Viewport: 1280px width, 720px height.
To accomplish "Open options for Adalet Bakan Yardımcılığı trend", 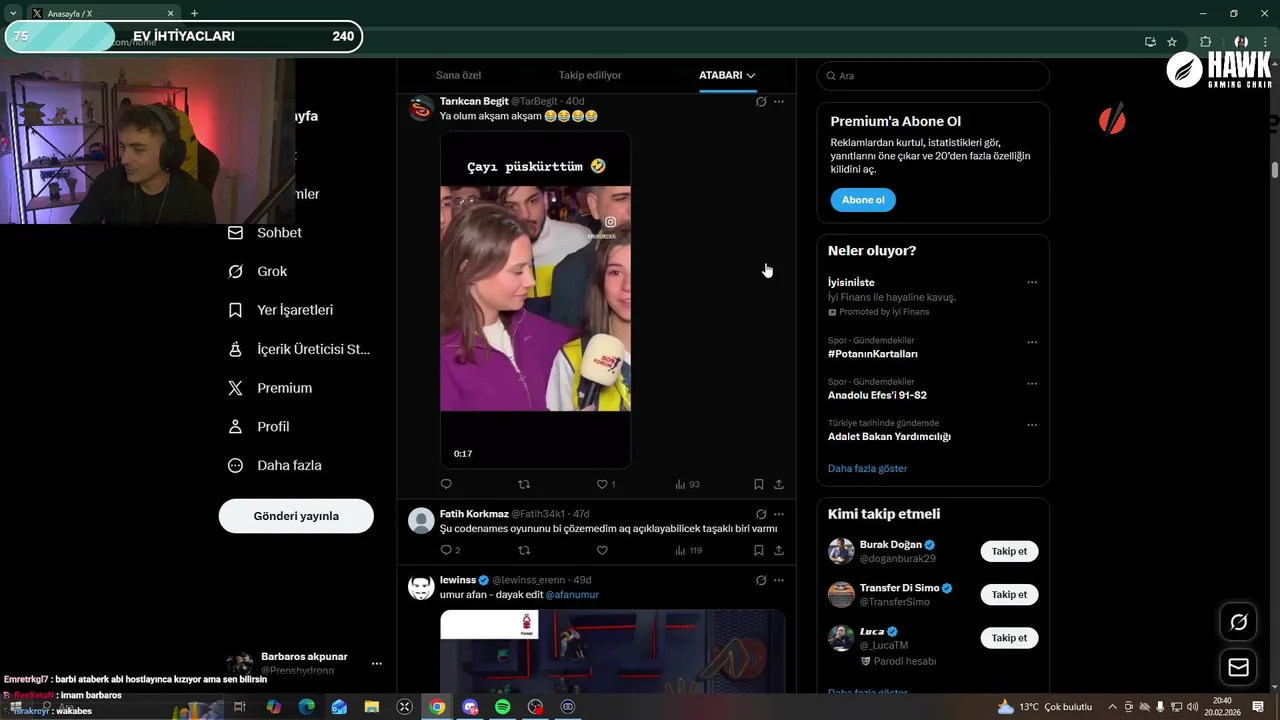I will tap(1032, 425).
